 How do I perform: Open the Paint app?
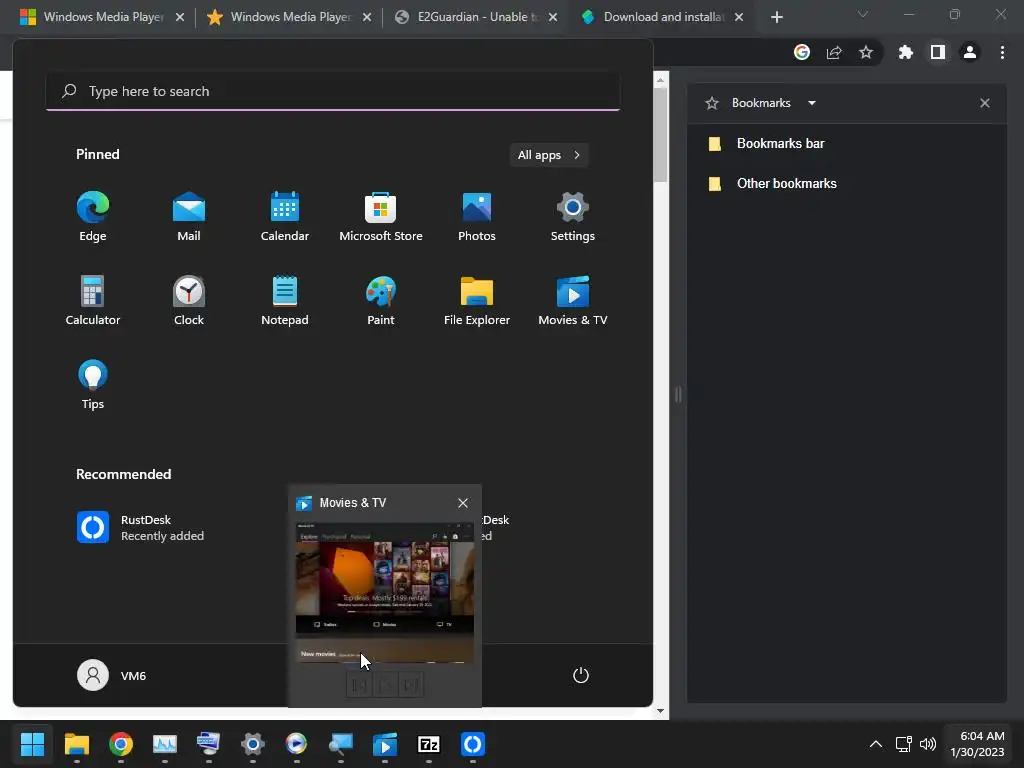[381, 300]
